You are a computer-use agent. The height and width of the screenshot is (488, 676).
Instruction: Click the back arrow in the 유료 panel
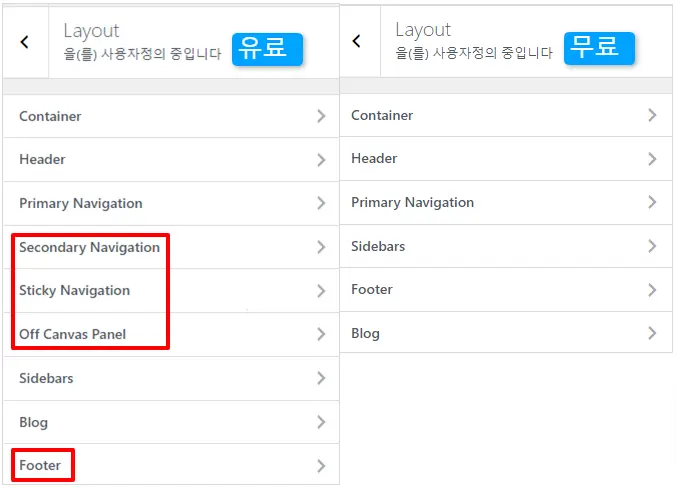click(25, 42)
